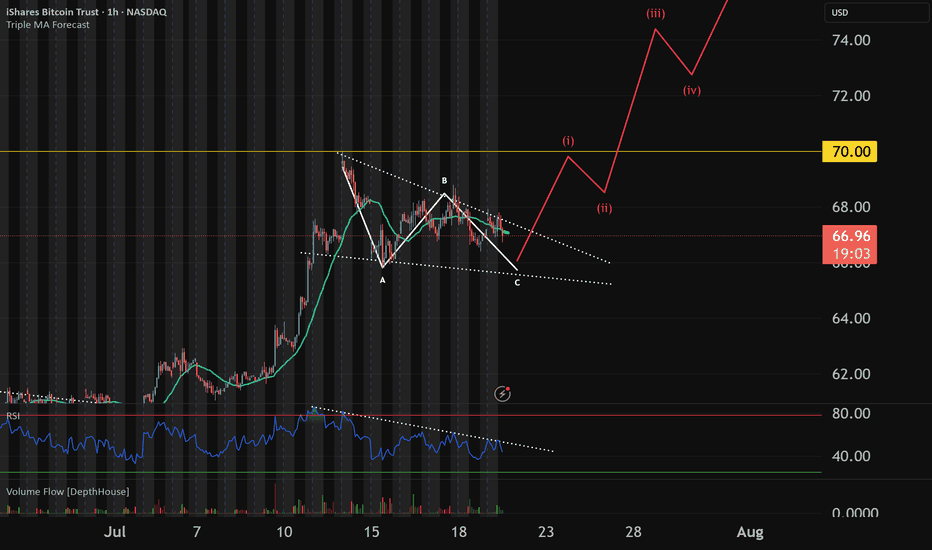
Task: Select wave label (ii) on projection
Action: point(604,208)
